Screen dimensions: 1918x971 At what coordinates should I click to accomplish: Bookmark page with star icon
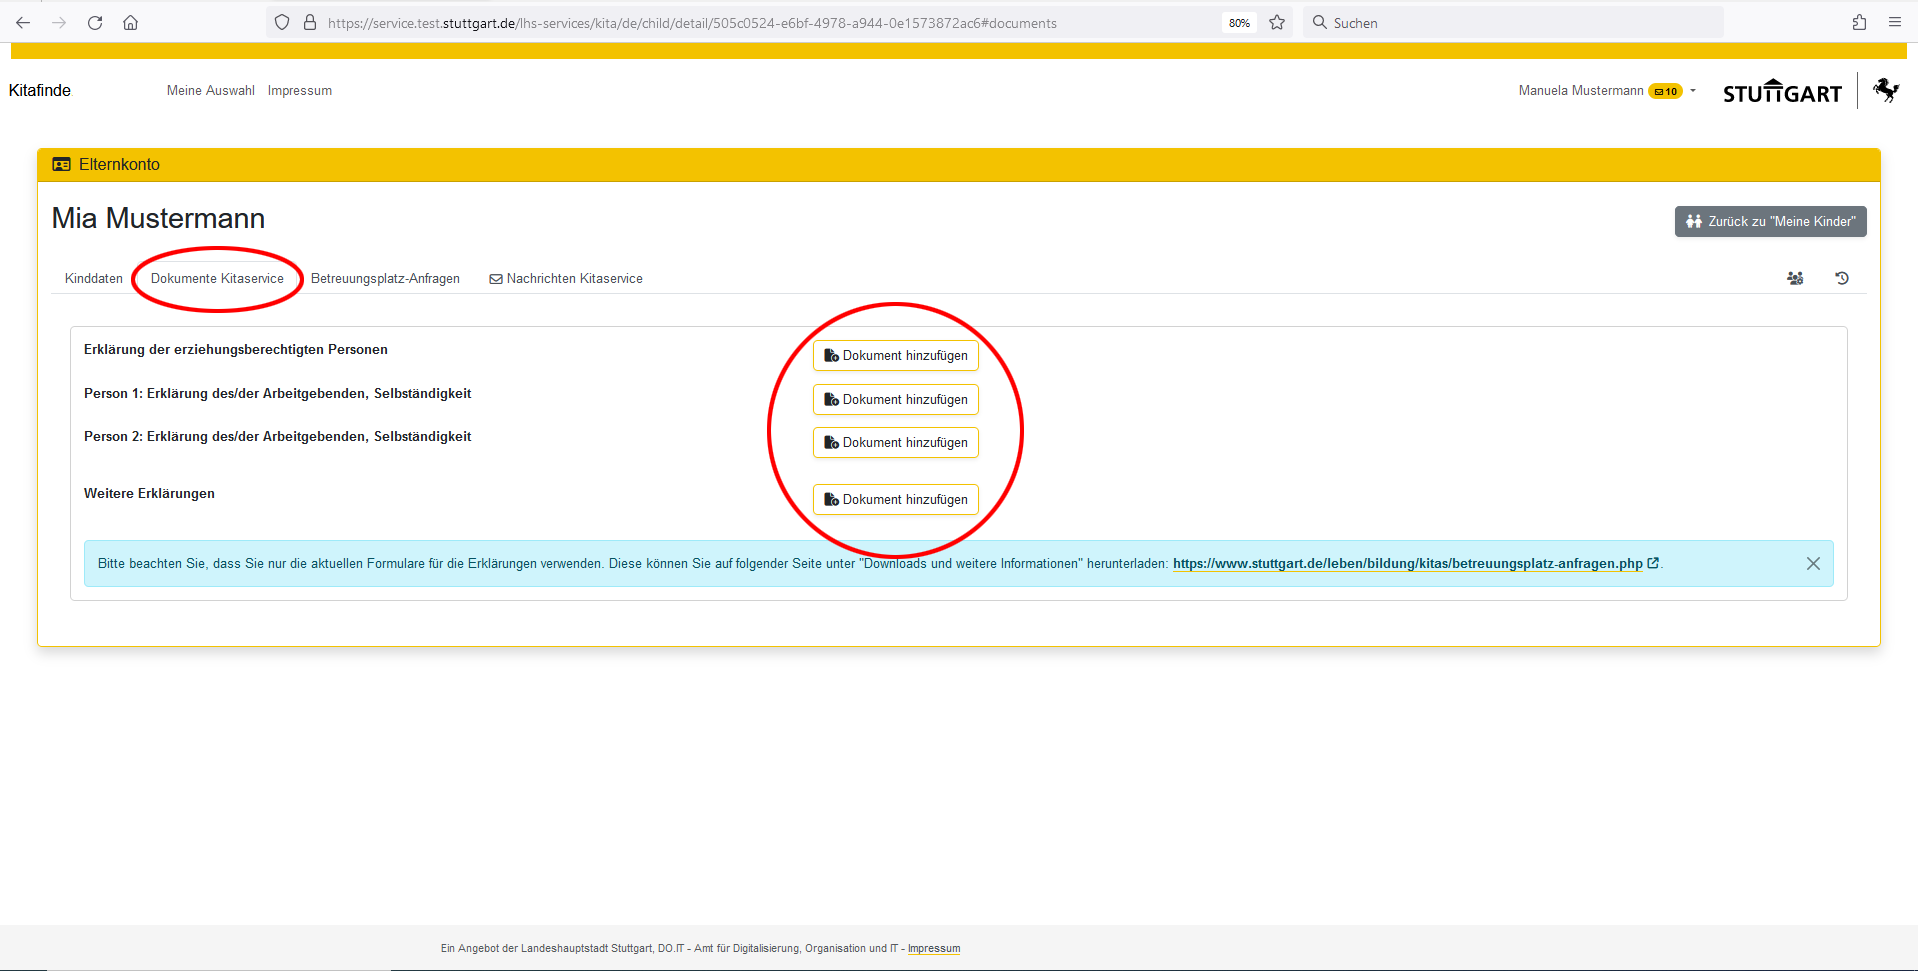coord(1277,22)
